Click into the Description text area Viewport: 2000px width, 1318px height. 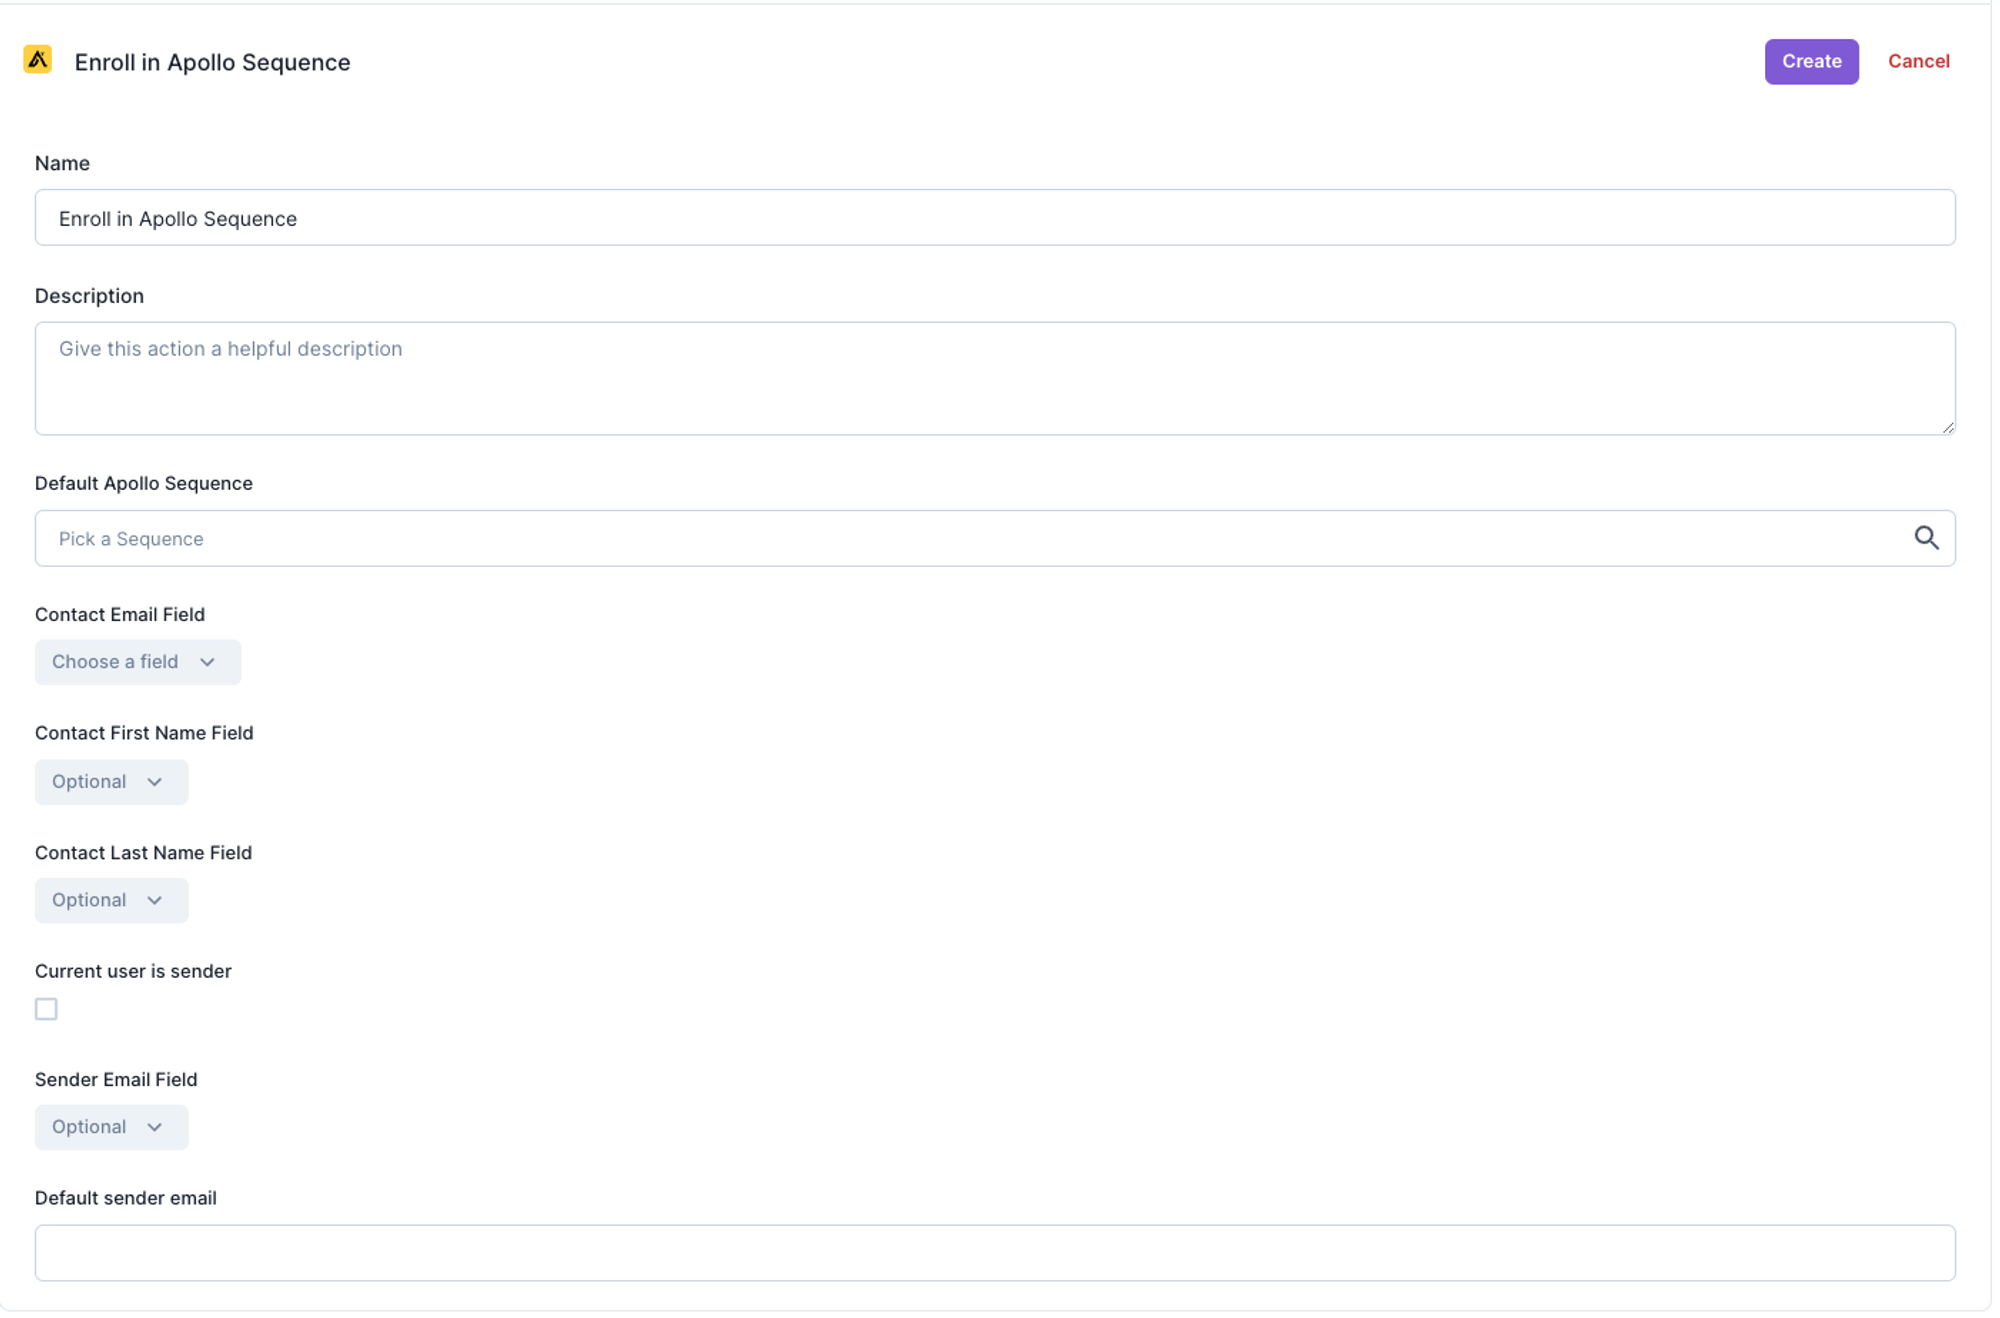pyautogui.click(x=995, y=378)
